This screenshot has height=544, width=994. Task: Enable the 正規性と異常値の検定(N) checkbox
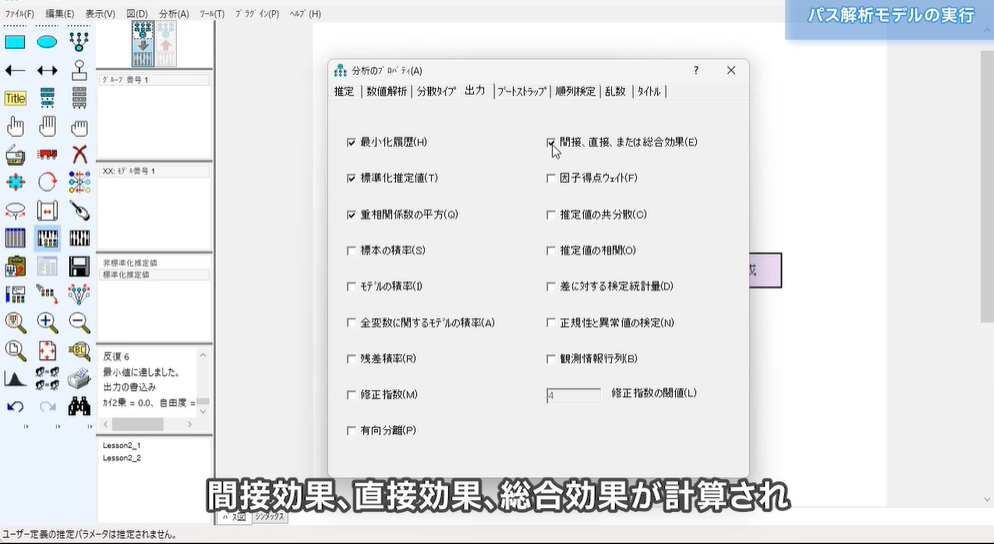(551, 323)
